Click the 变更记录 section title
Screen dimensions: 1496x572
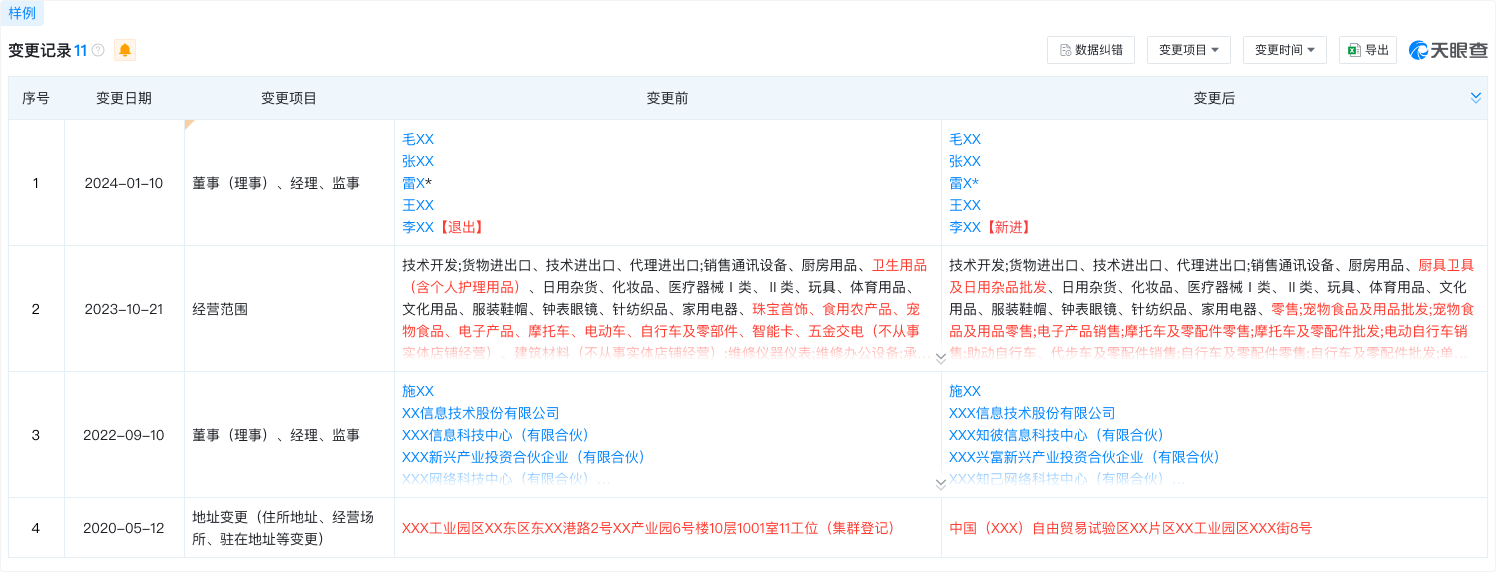pyautogui.click(x=39, y=50)
